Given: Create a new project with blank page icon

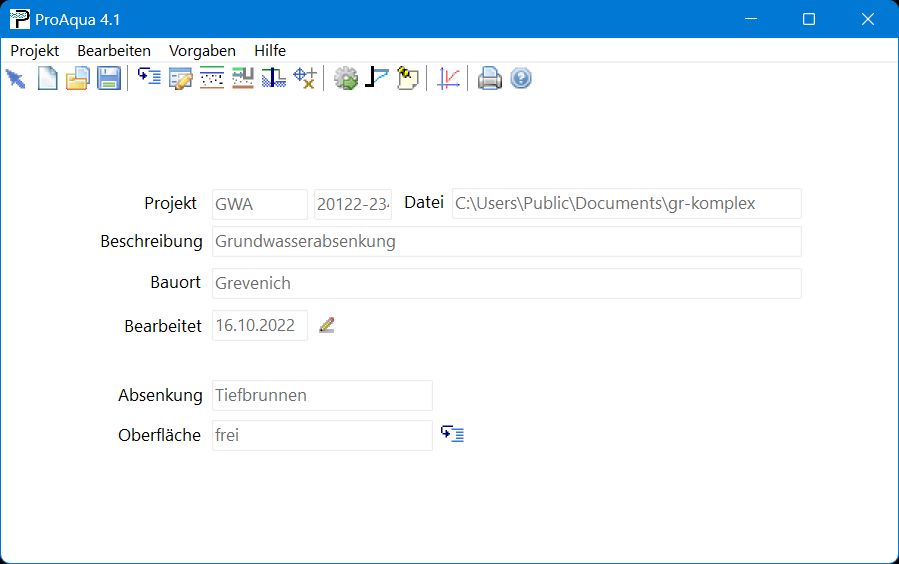Looking at the screenshot, I should pyautogui.click(x=47, y=79).
